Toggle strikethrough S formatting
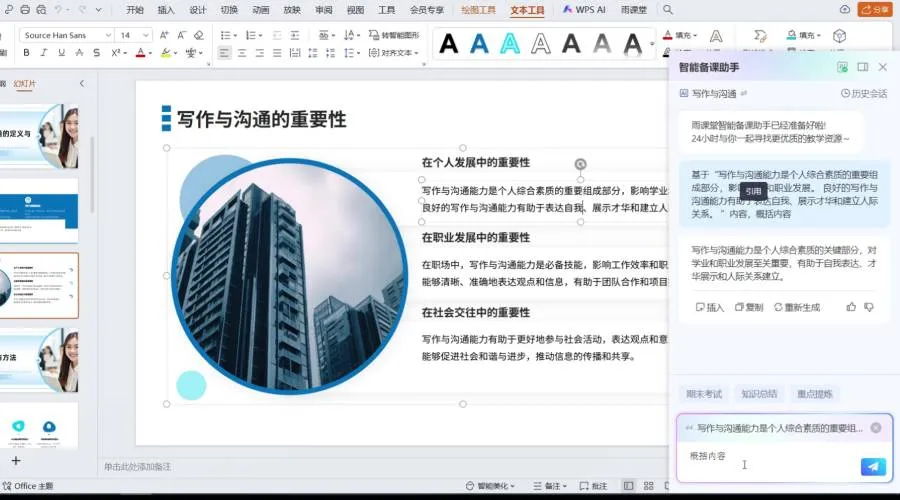The image size is (900, 500). coord(96,53)
